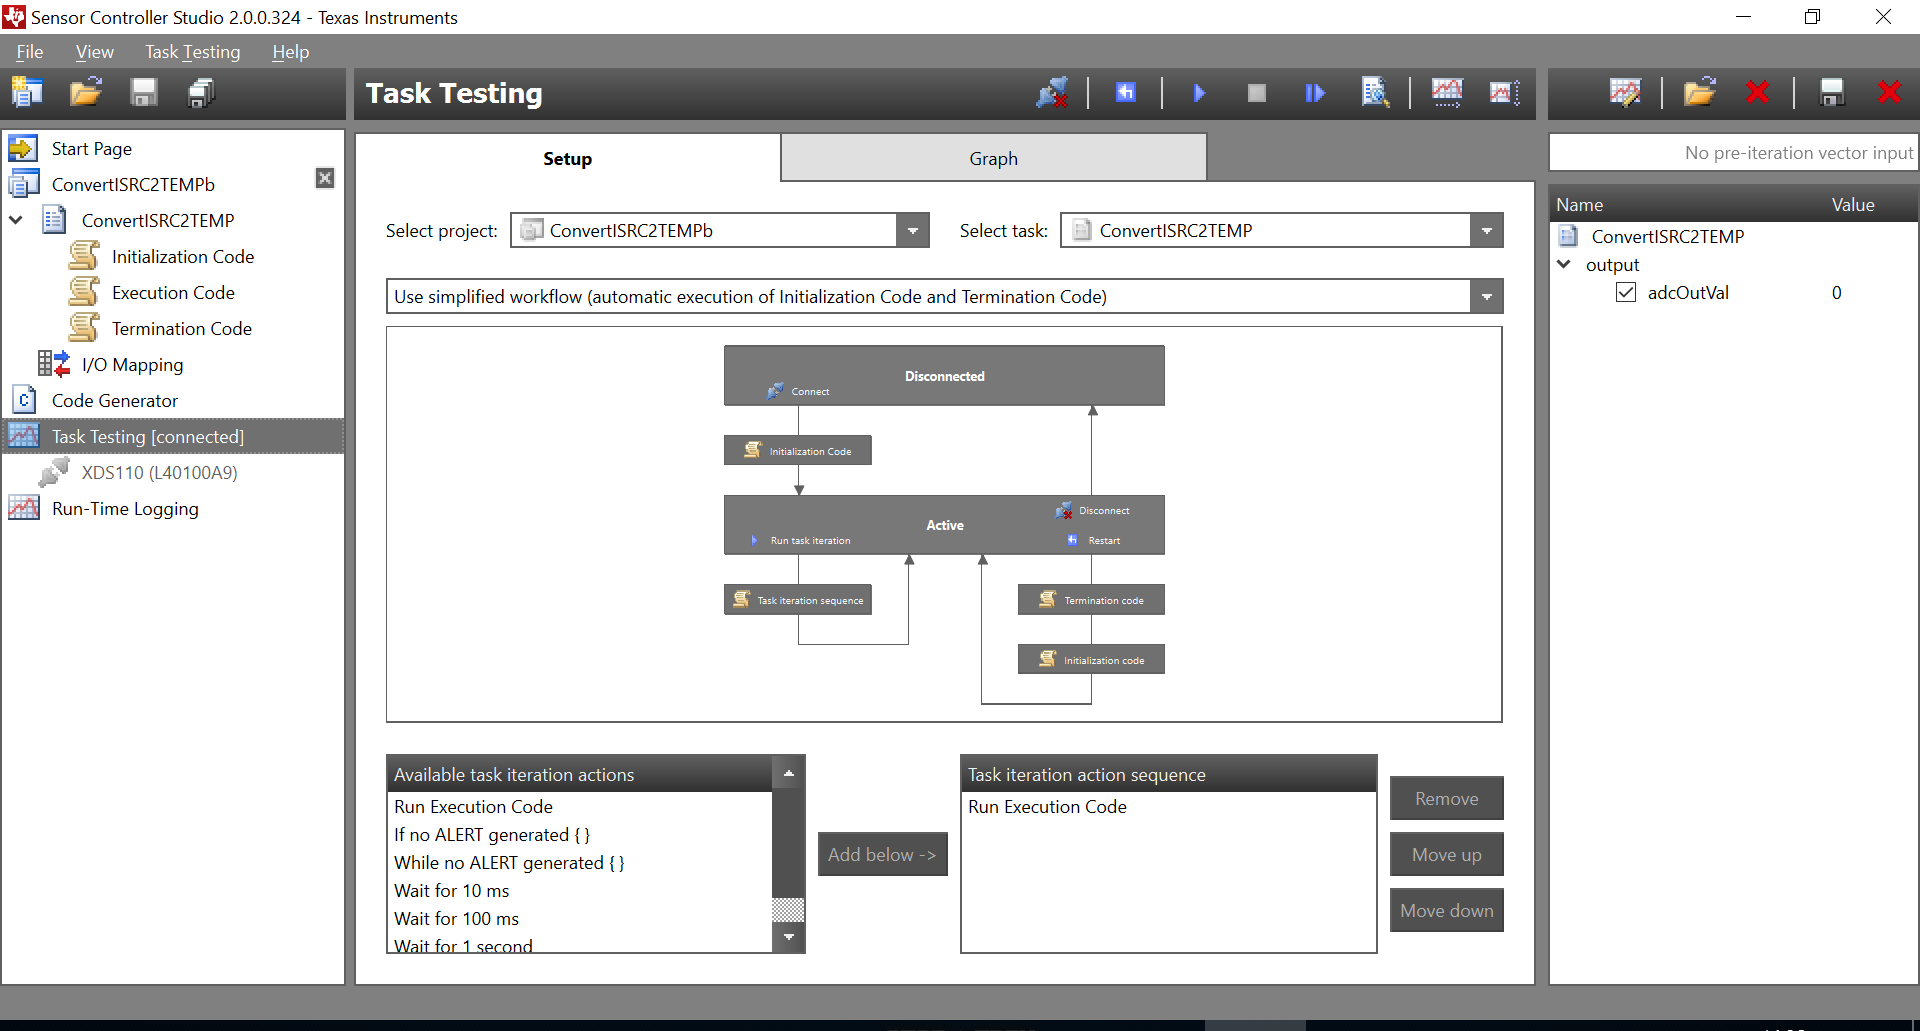1920x1031 pixels.
Task: Open the Select task dropdown
Action: (1487, 231)
